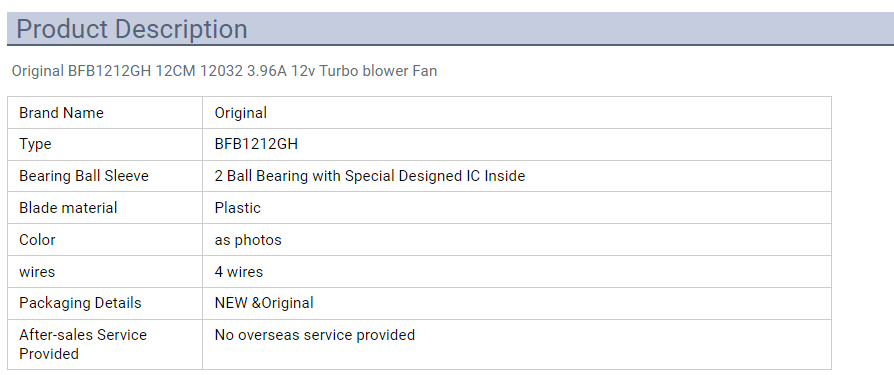Select the product title text line
The height and width of the screenshot is (375, 894).
pyautogui.click(x=224, y=71)
